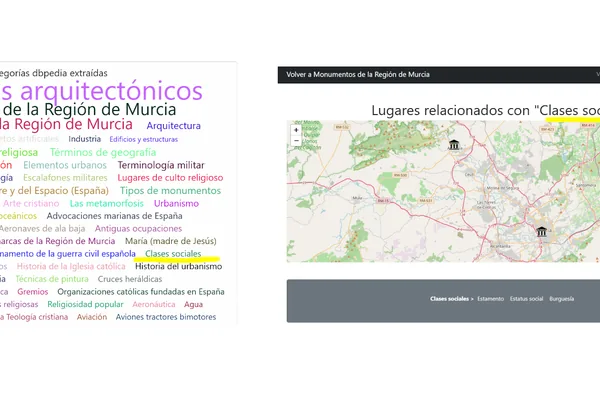Click Historia del urbanismo tag
The height and width of the screenshot is (400, 600).
point(178,266)
